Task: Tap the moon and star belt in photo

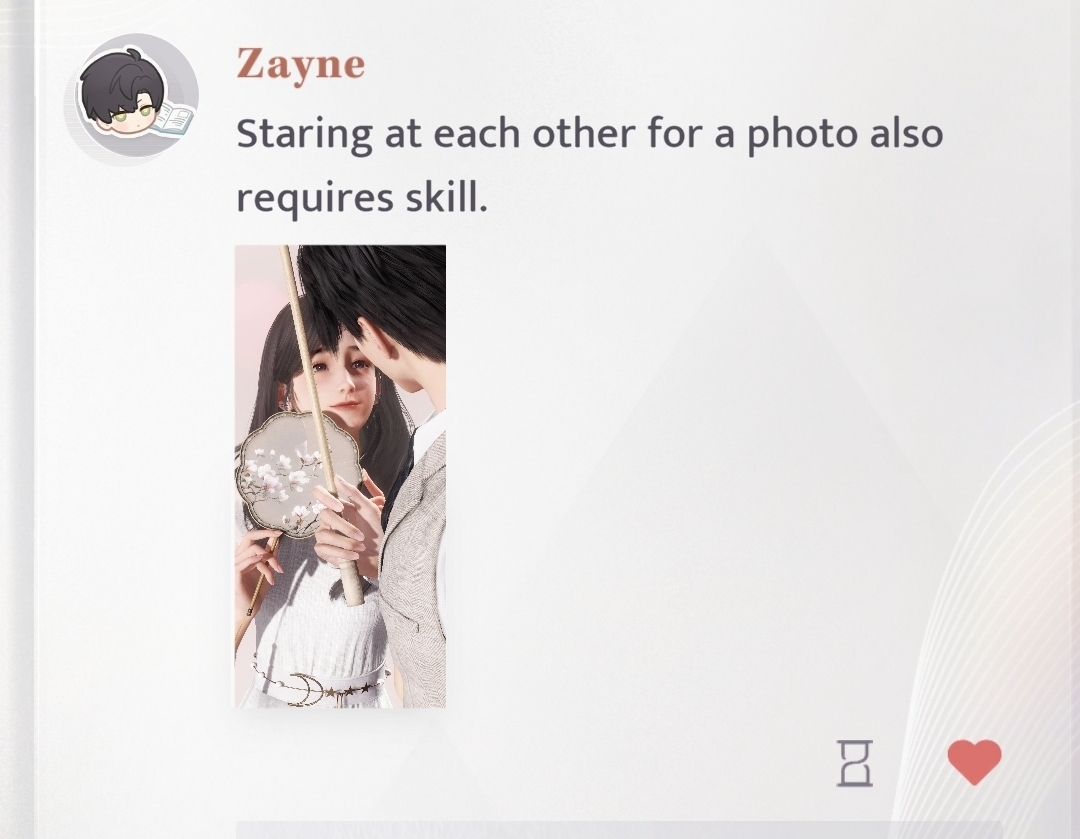Action: pos(318,685)
